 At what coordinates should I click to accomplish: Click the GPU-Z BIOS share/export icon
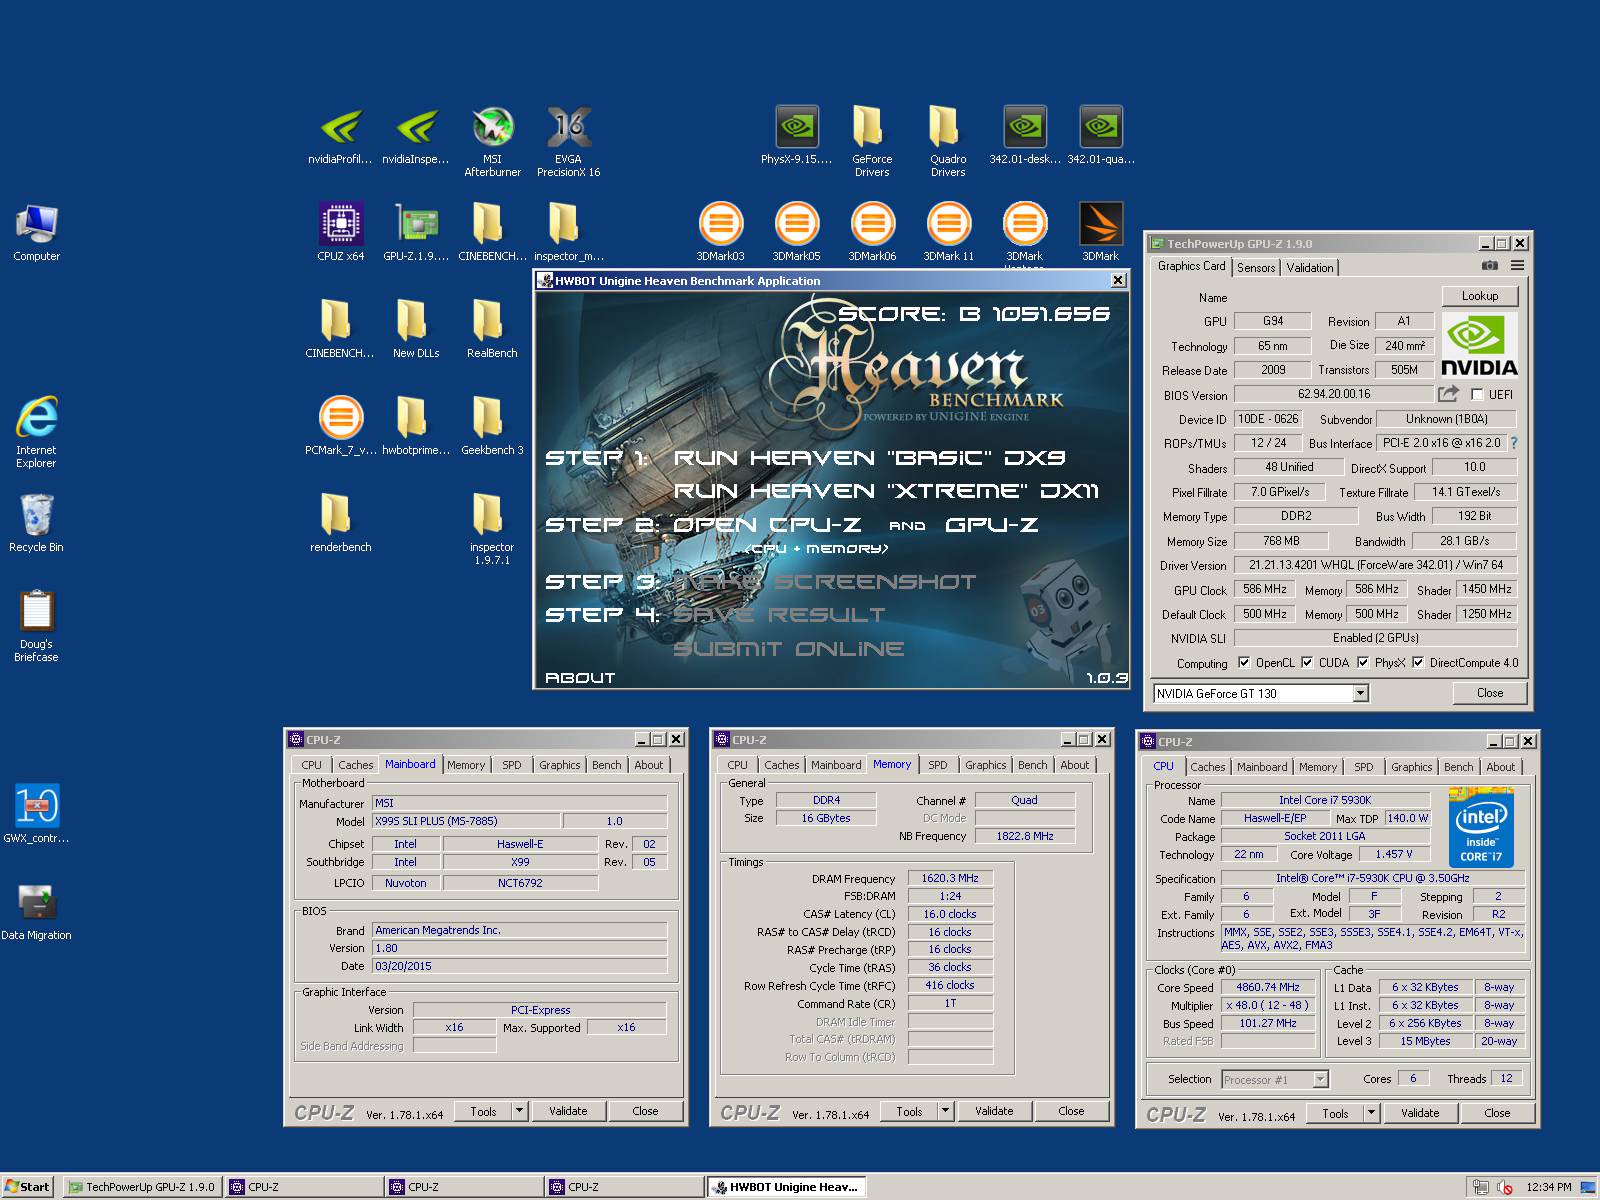pos(1448,394)
